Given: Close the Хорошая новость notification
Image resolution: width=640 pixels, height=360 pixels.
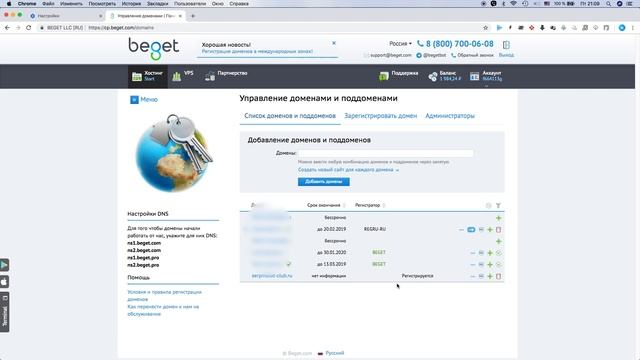Looking at the screenshot, I should [x=334, y=43].
